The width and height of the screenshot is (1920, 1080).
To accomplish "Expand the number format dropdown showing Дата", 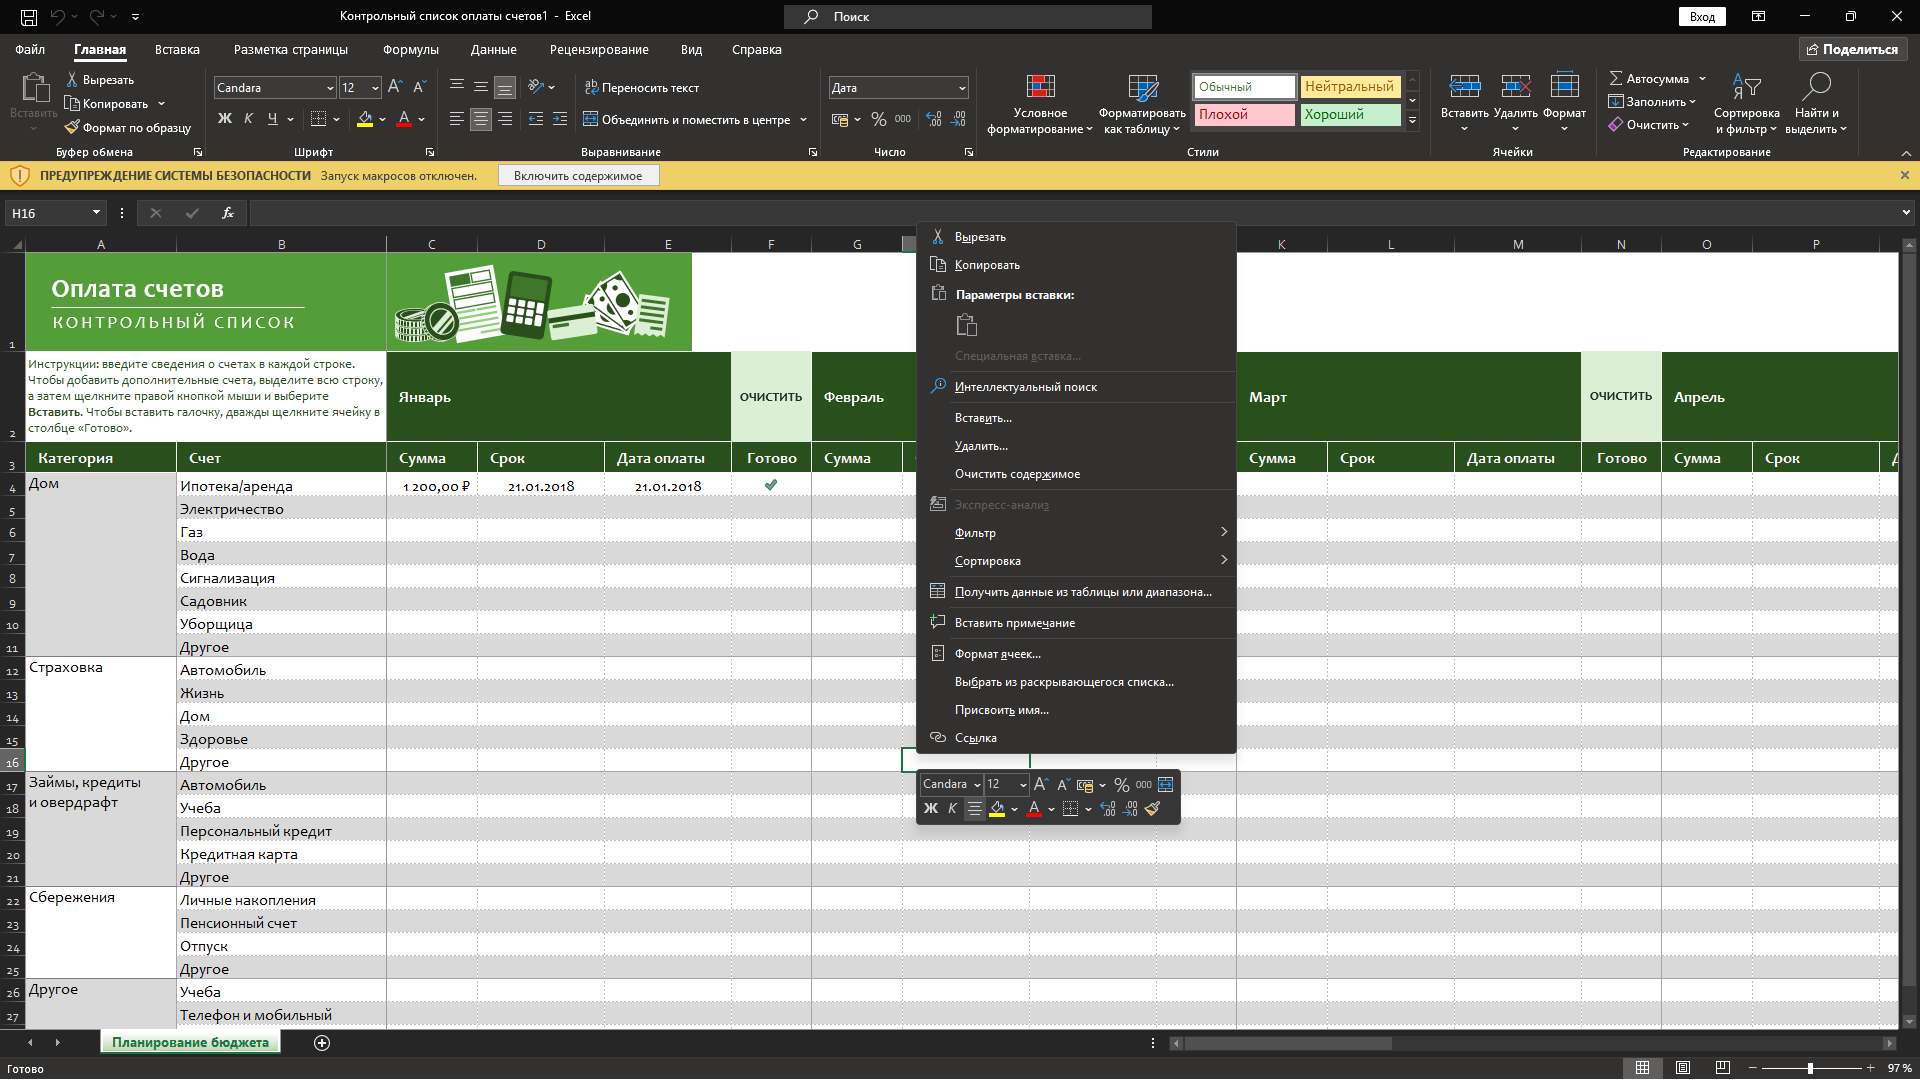I will tap(962, 88).
